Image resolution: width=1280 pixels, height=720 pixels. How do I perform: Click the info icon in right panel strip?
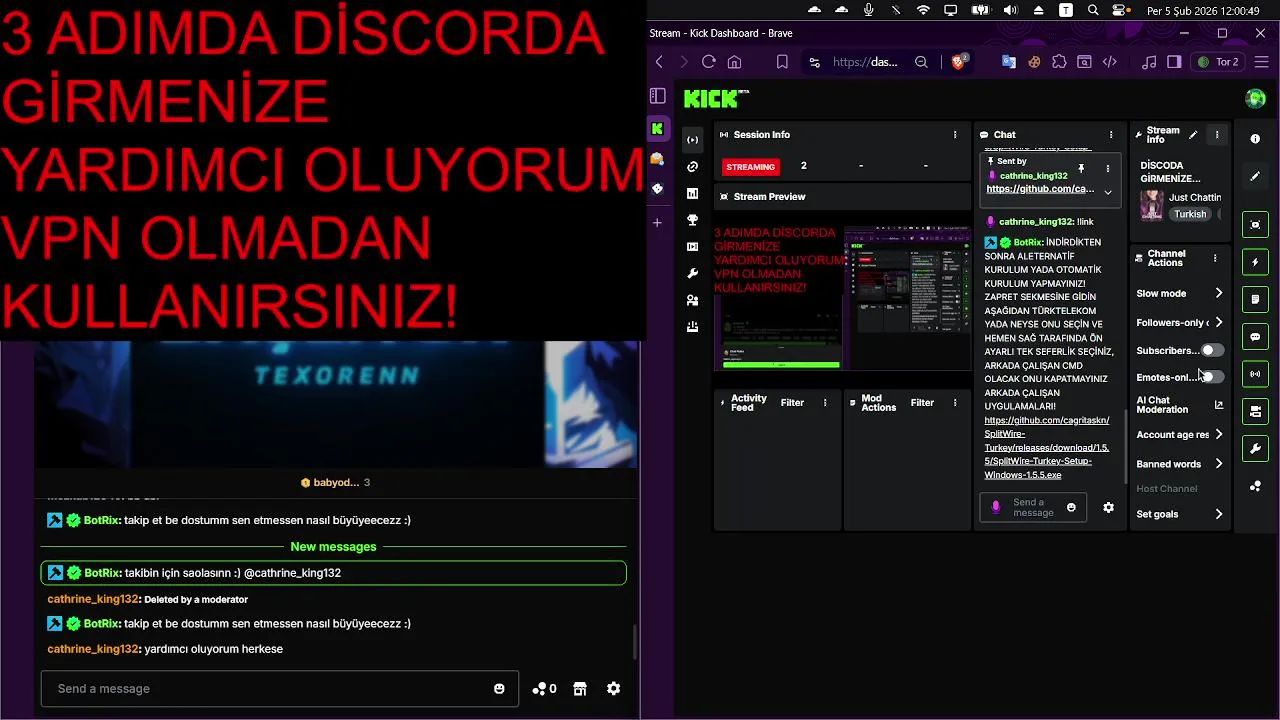1255,139
